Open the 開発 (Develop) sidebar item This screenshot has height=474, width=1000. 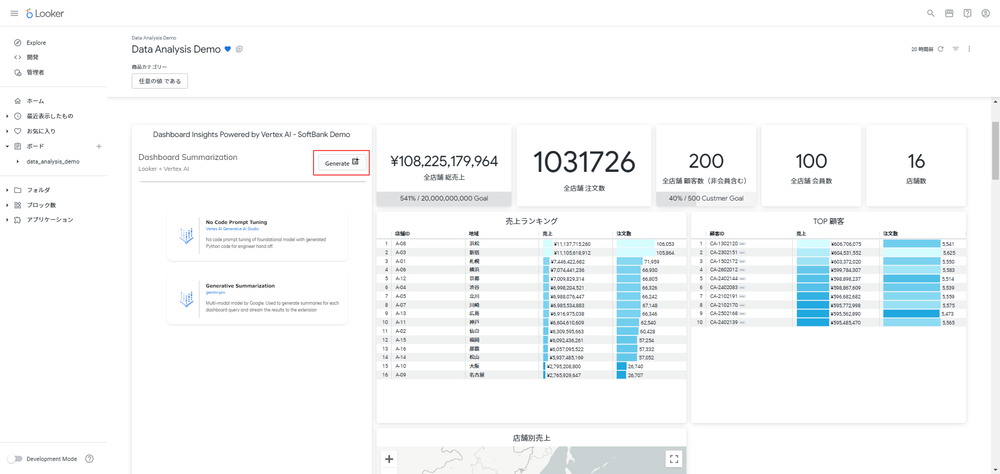(x=33, y=57)
